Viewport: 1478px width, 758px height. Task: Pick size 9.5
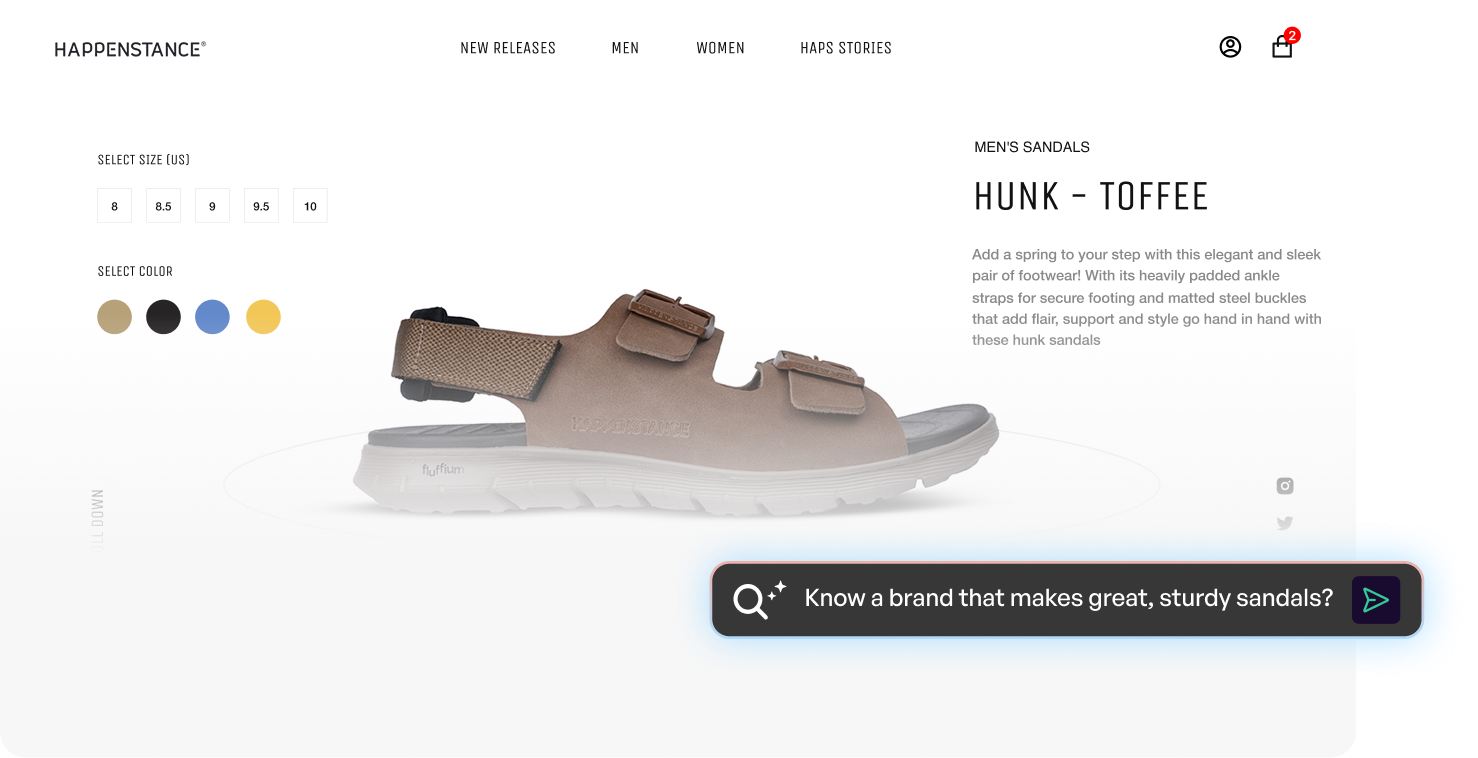261,206
